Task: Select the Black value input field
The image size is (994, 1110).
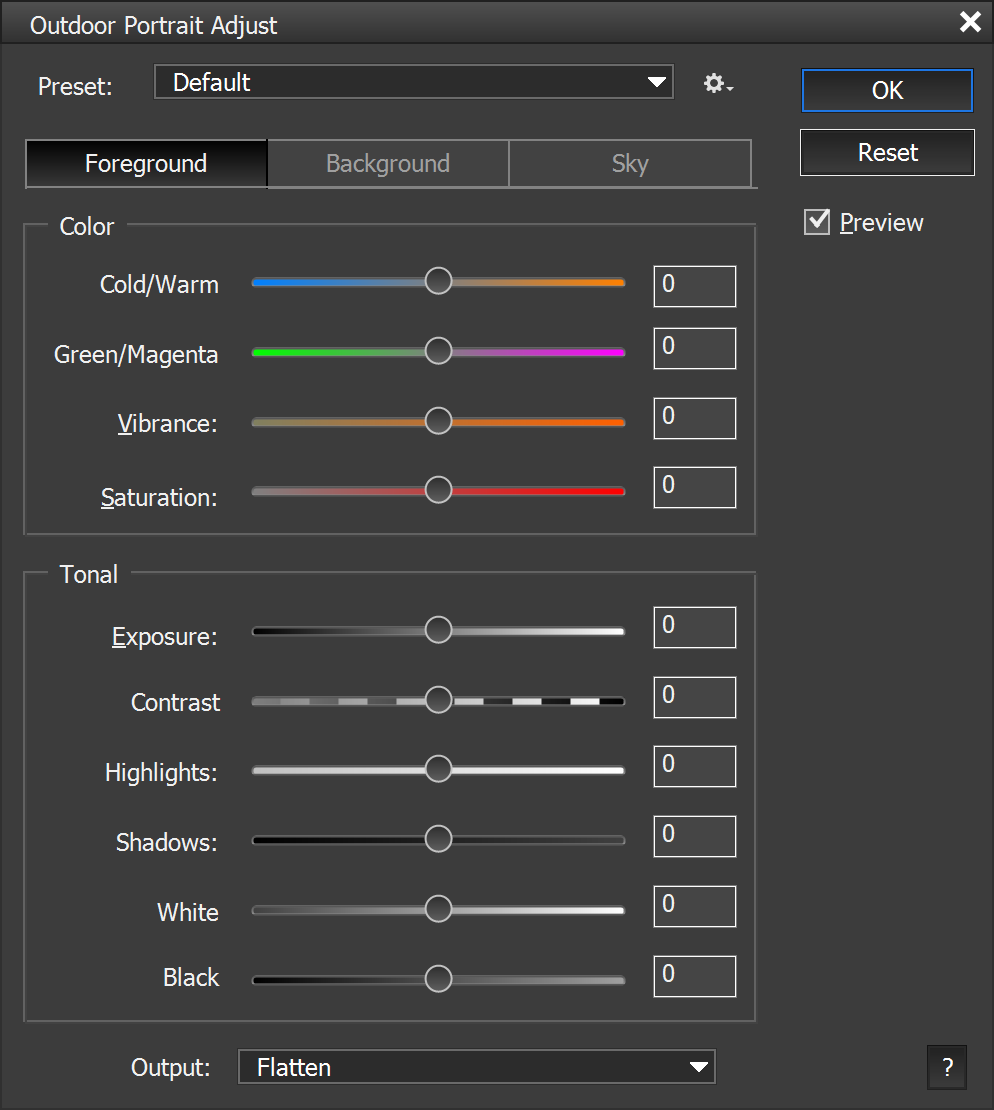Action: click(695, 976)
